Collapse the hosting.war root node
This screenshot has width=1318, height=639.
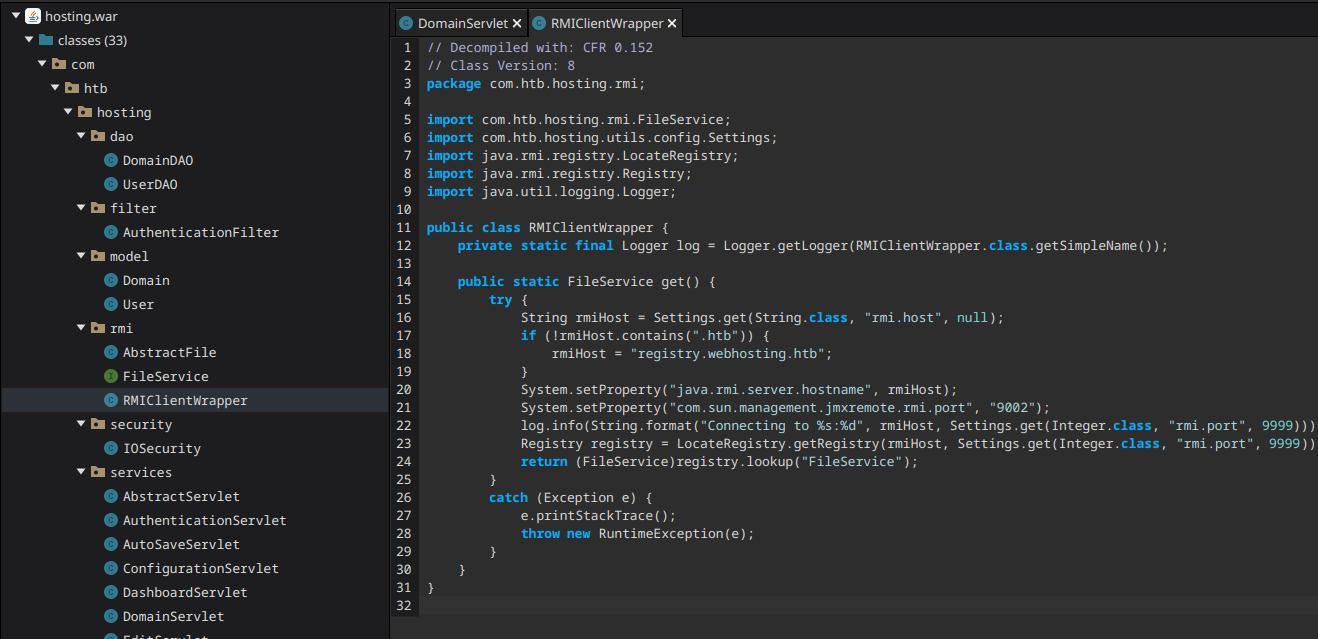pos(16,16)
